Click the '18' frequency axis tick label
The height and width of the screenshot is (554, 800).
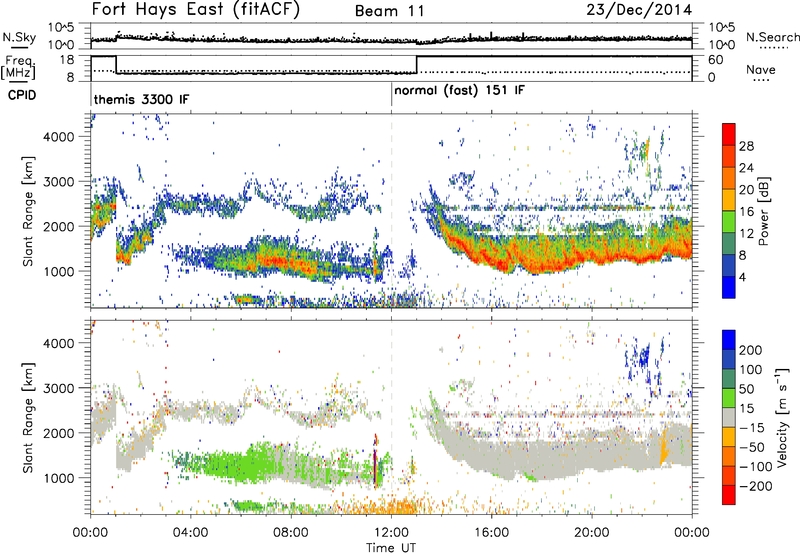[67, 60]
